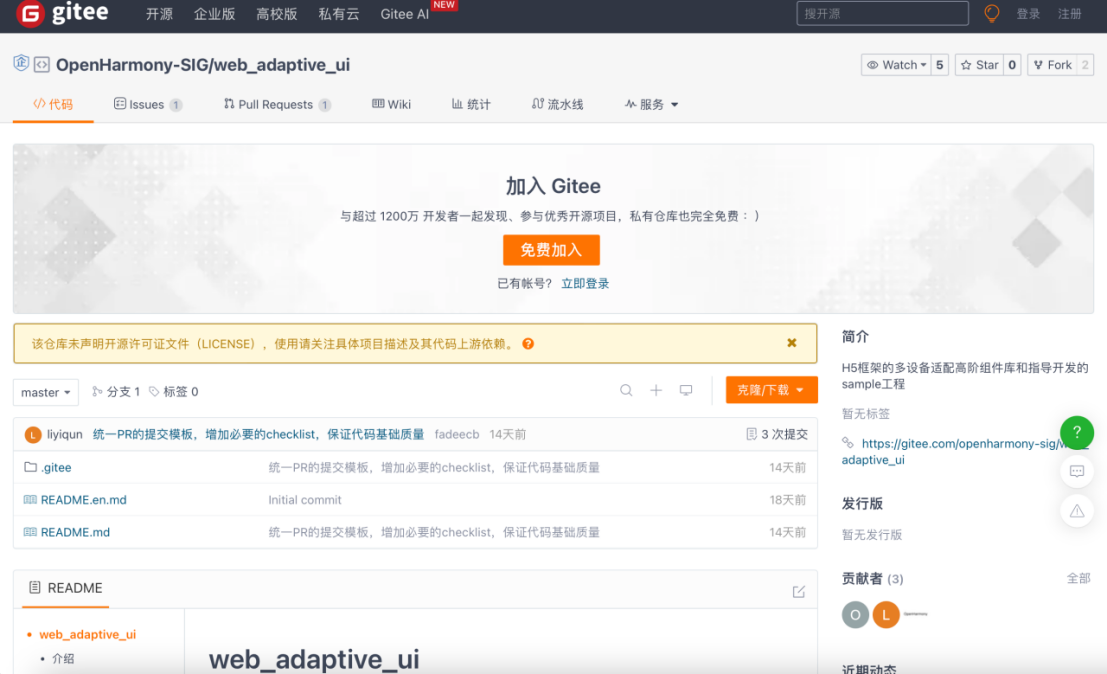Click the commit hash fadeecb
The width and height of the screenshot is (1107, 674).
(457, 434)
